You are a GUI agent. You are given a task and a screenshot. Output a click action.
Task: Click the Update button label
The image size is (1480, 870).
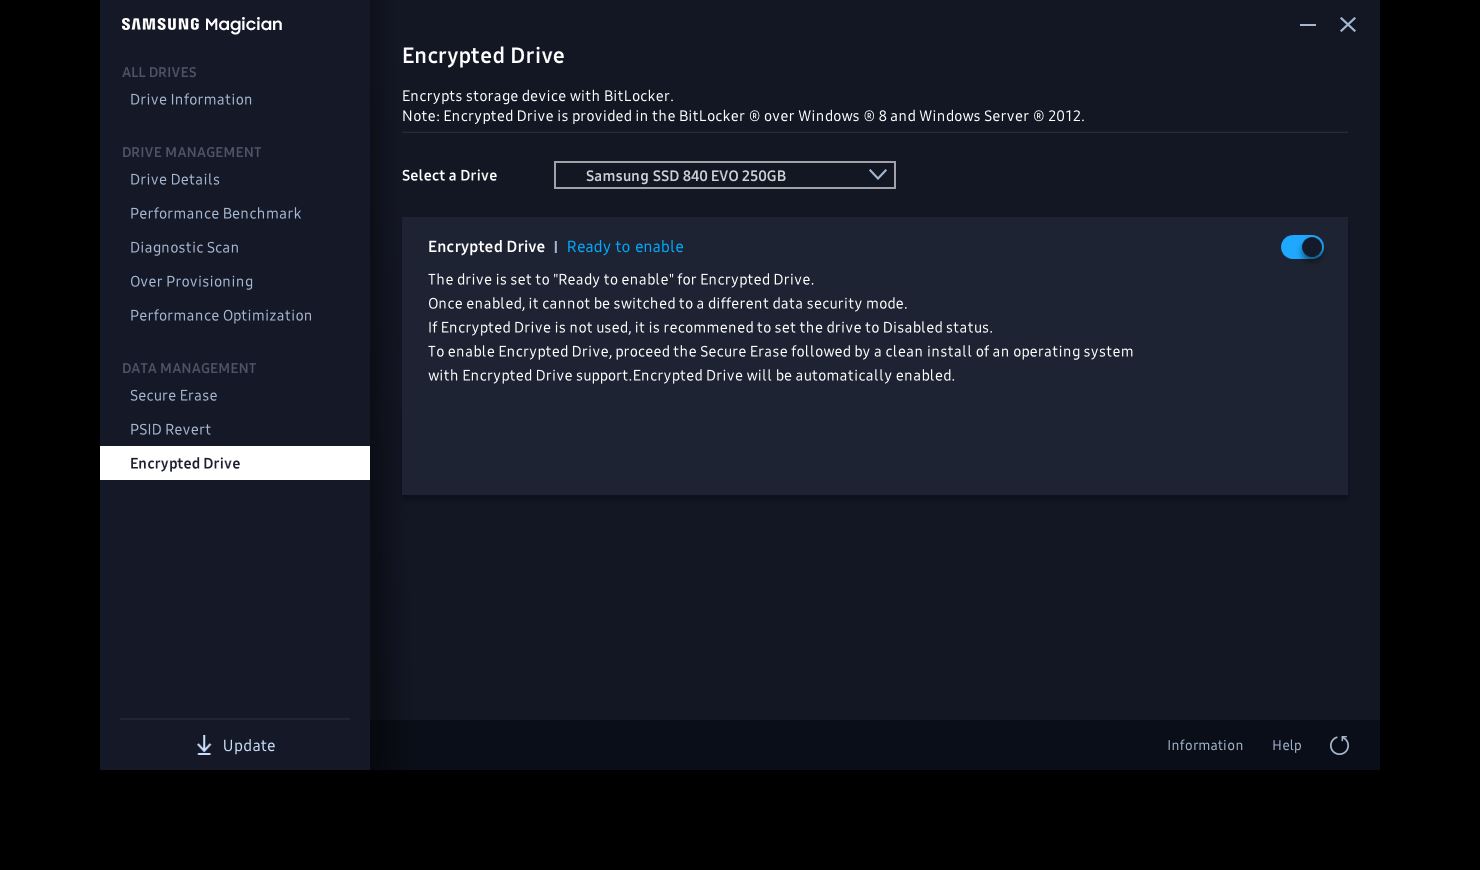249,746
